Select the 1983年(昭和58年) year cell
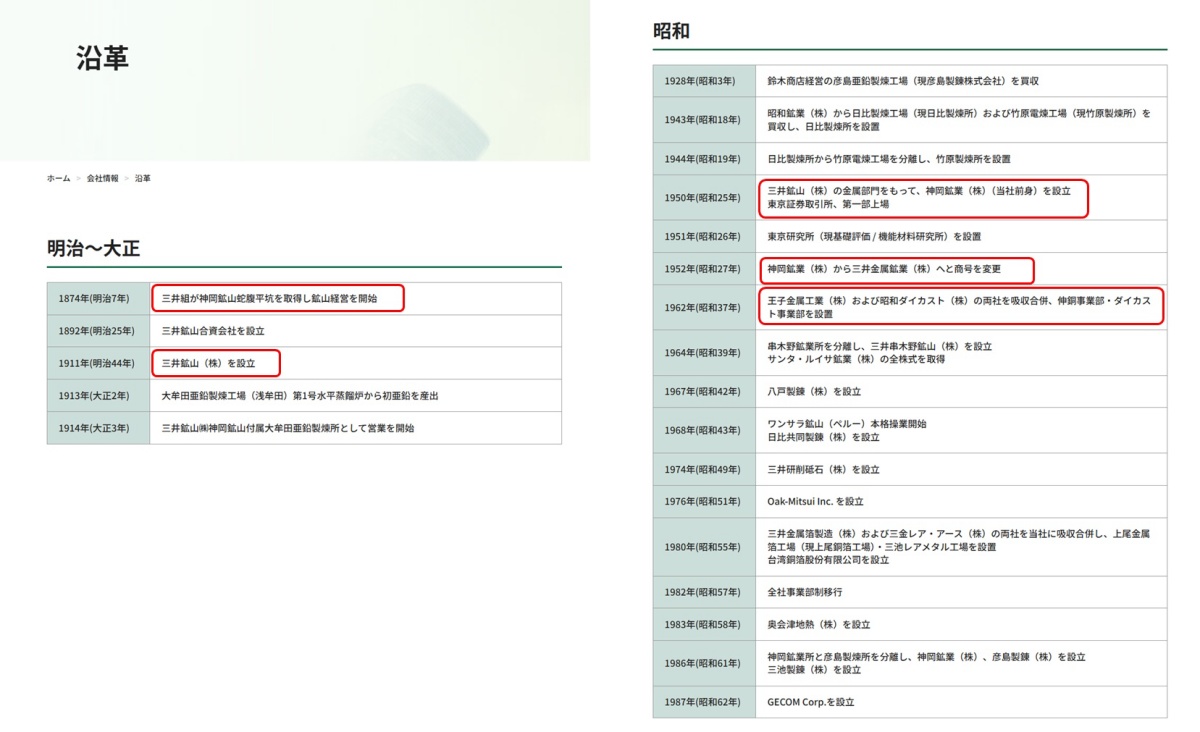This screenshot has height=732, width=1200. [x=704, y=625]
